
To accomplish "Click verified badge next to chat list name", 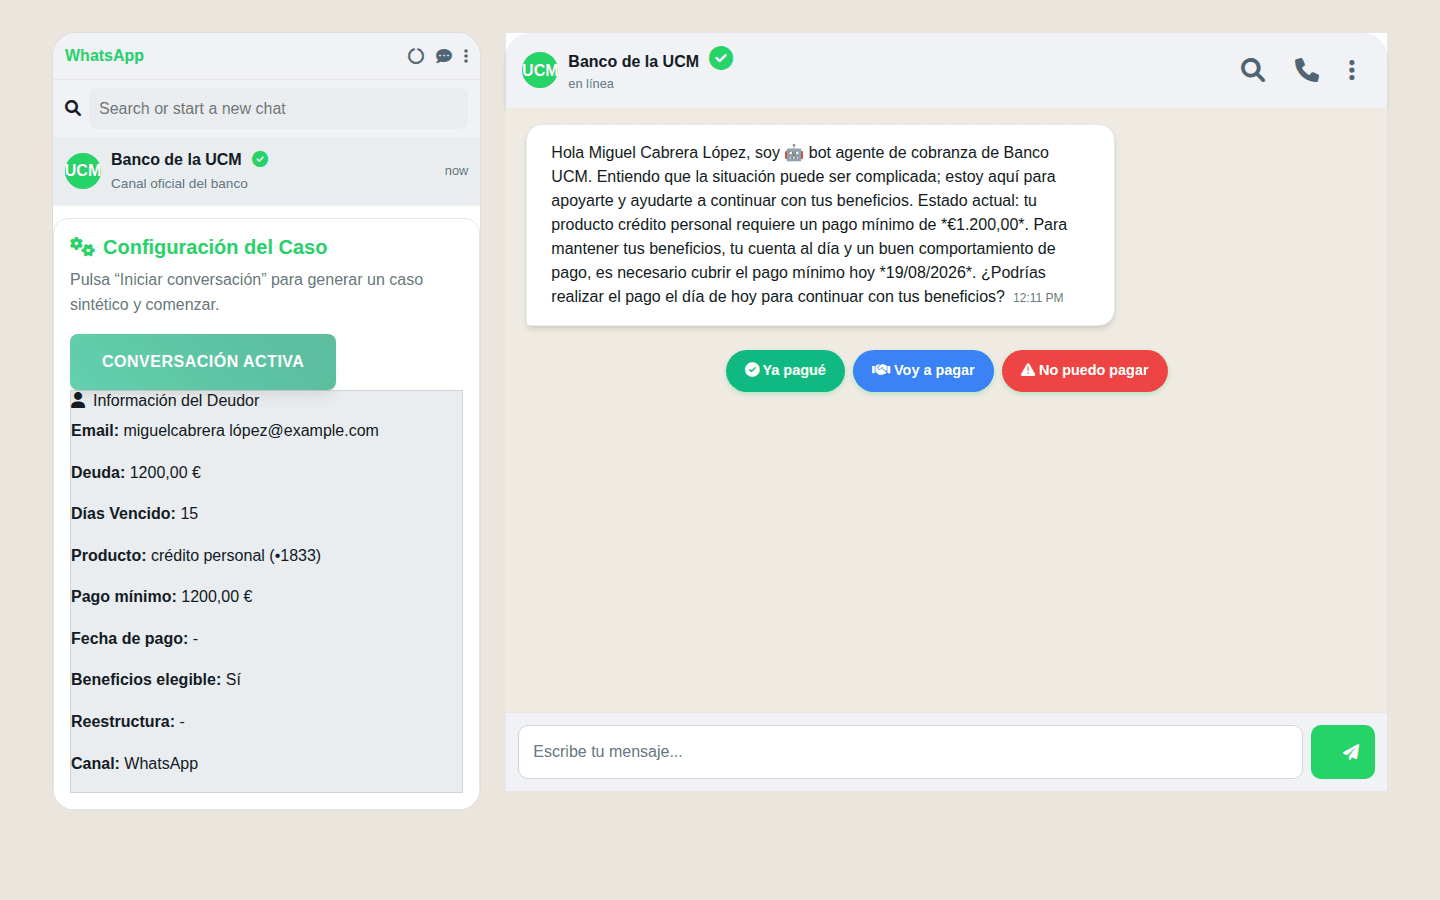I will (x=260, y=159).
